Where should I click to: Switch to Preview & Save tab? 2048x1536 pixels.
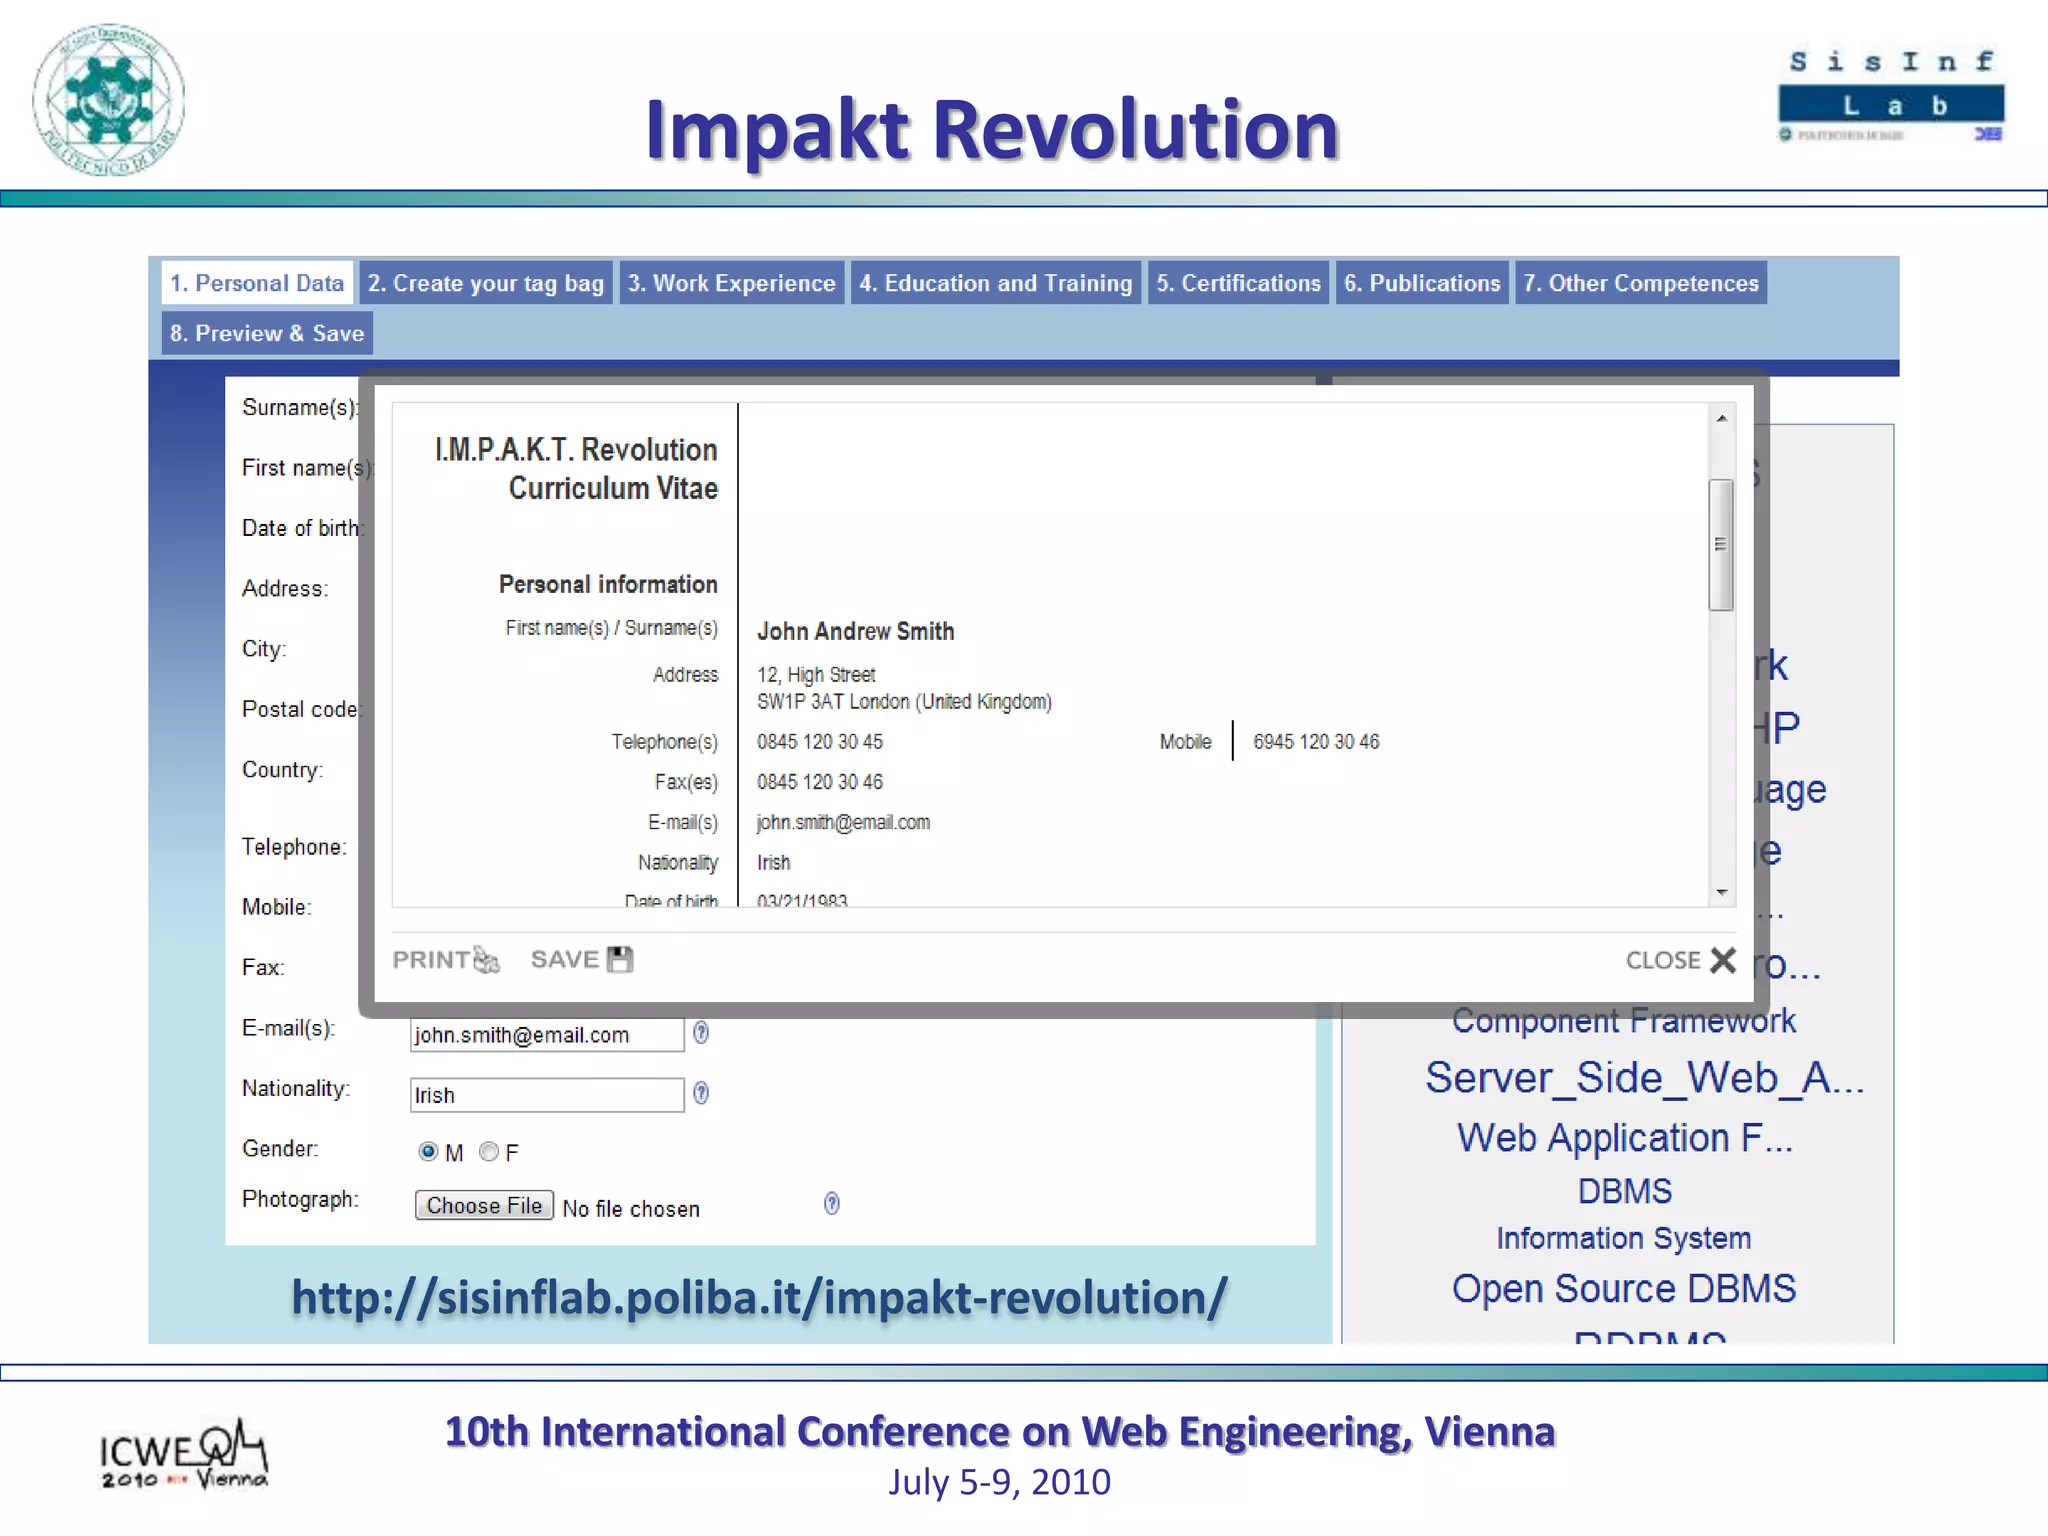(x=267, y=333)
